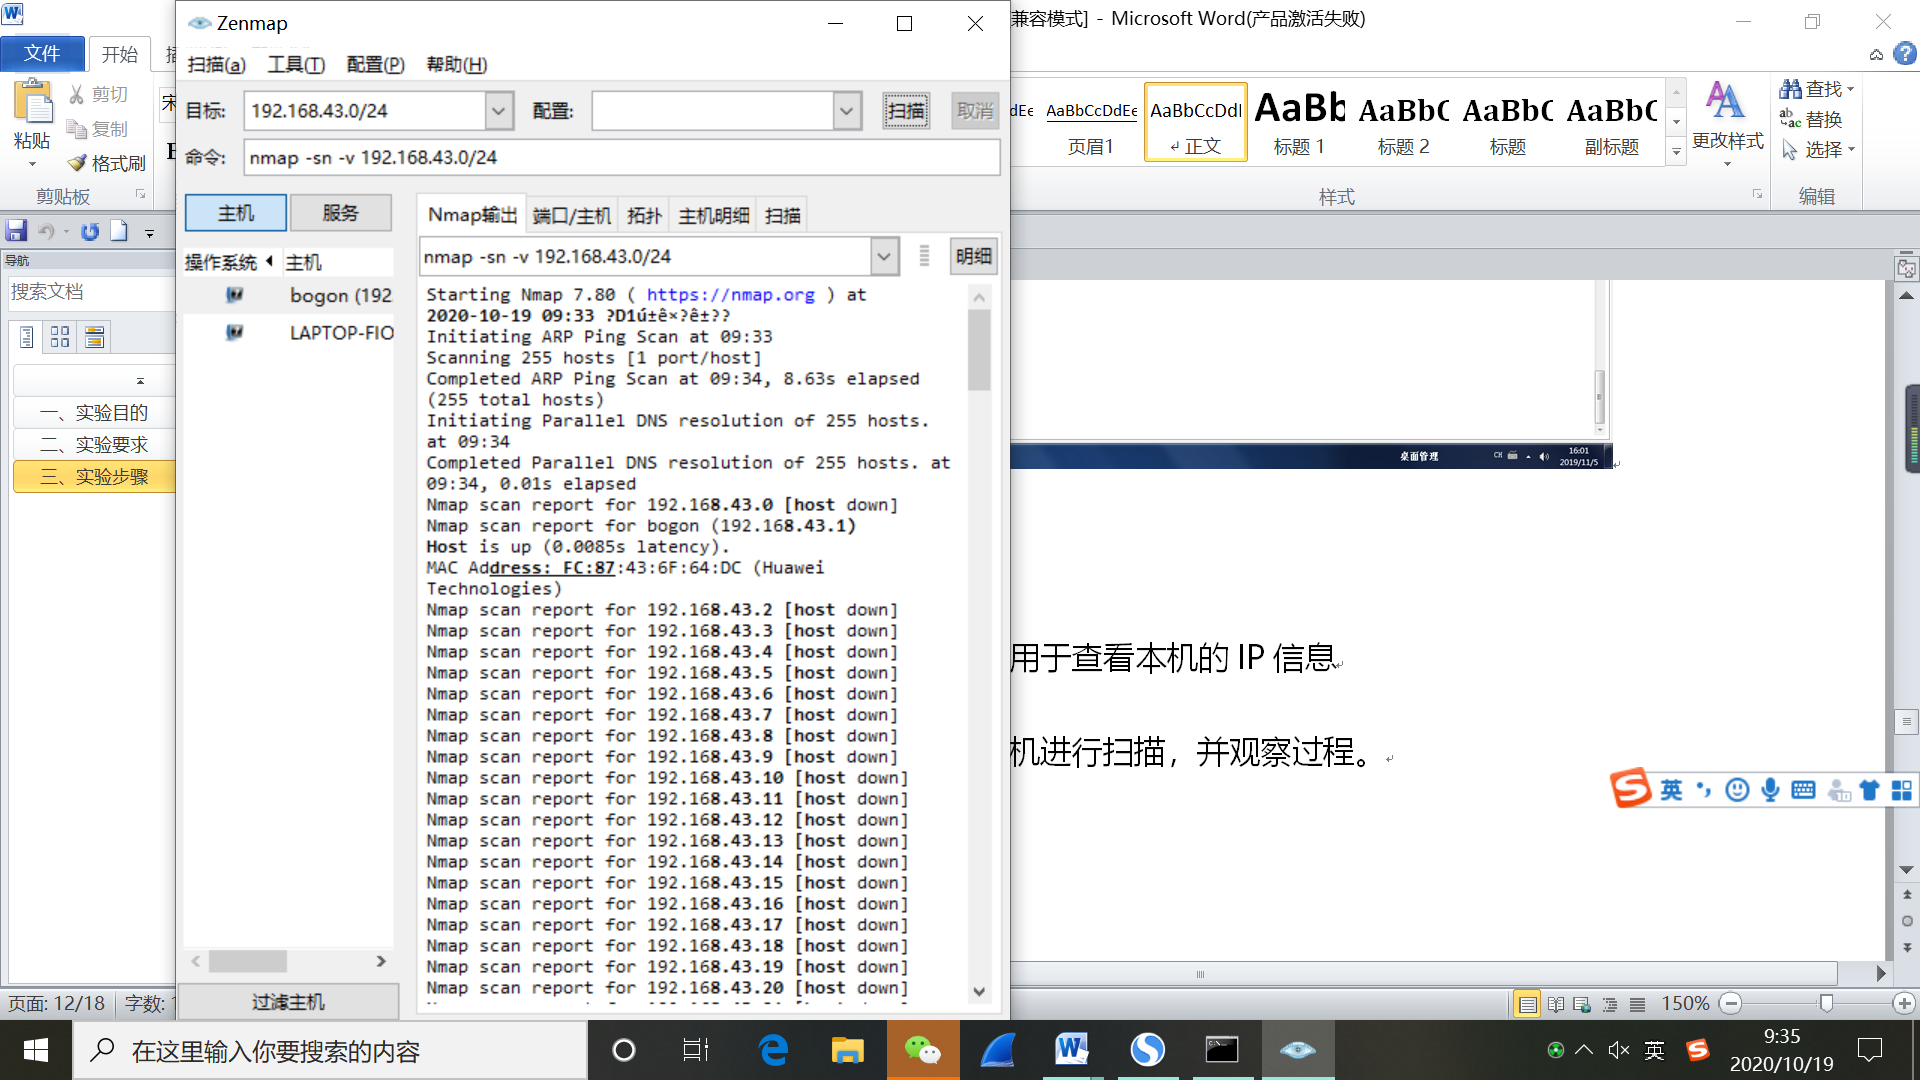This screenshot has width=1920, height=1080.
Task: Click the Nmap output options lines icon
Action: click(x=924, y=256)
